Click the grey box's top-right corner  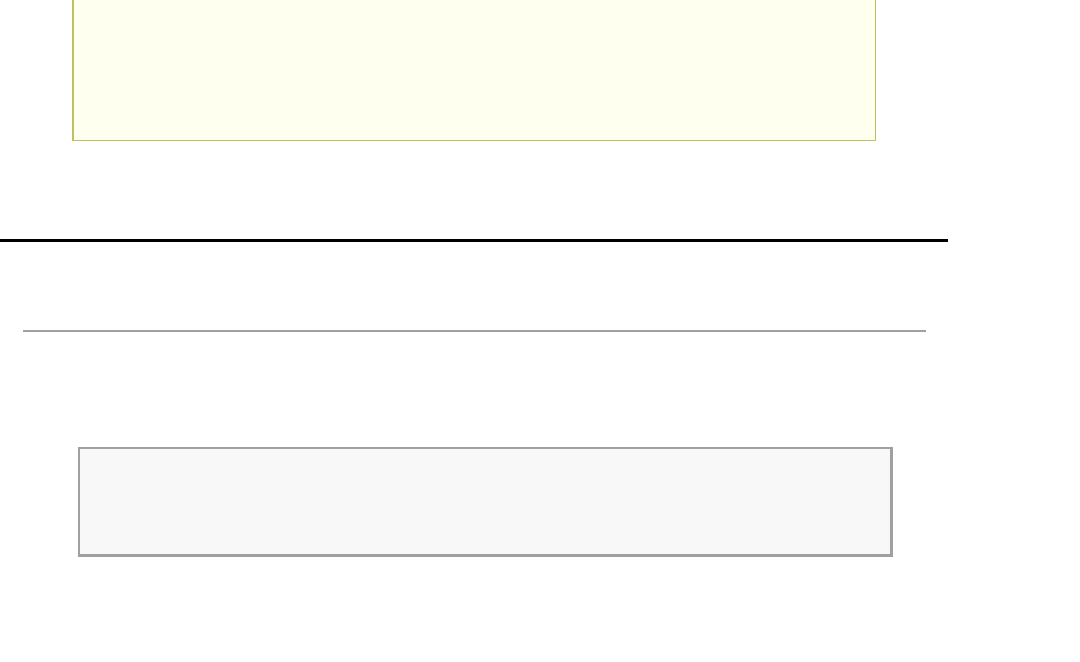[890, 449]
